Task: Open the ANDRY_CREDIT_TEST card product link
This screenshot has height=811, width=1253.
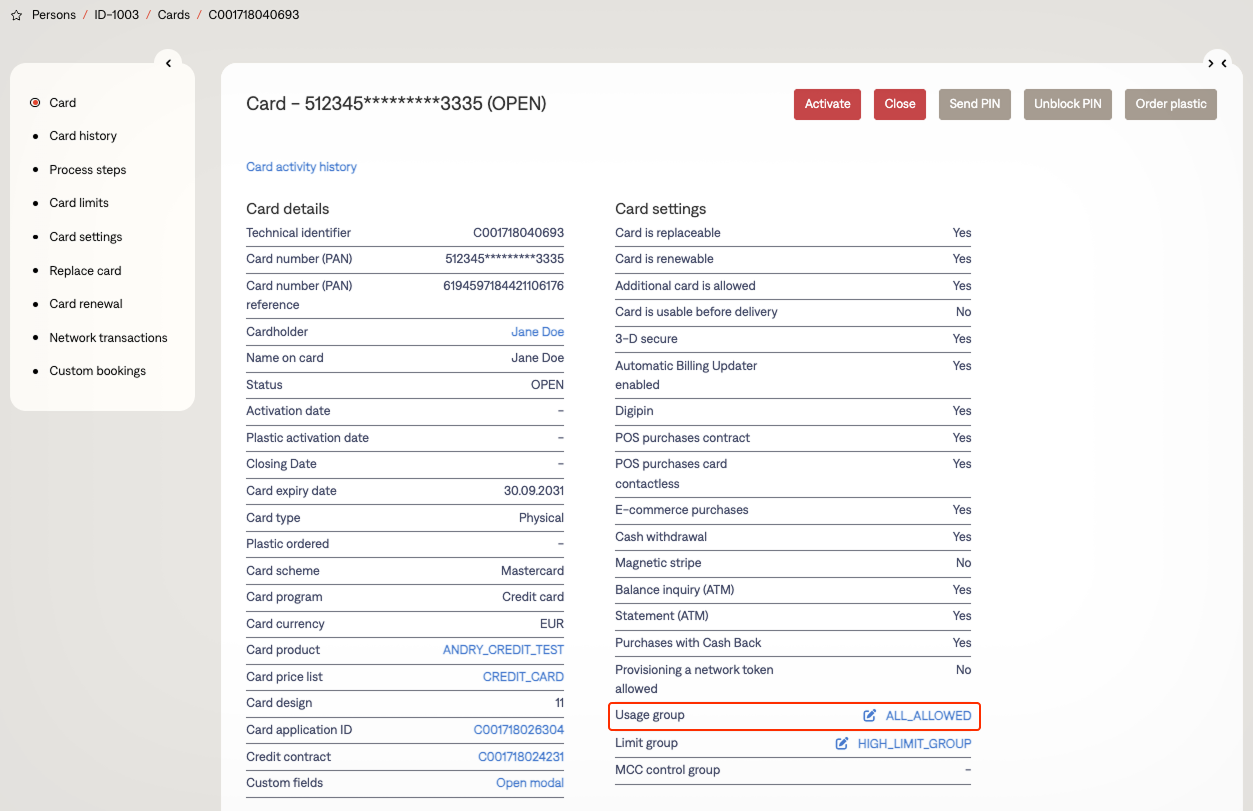Action: pyautogui.click(x=503, y=650)
